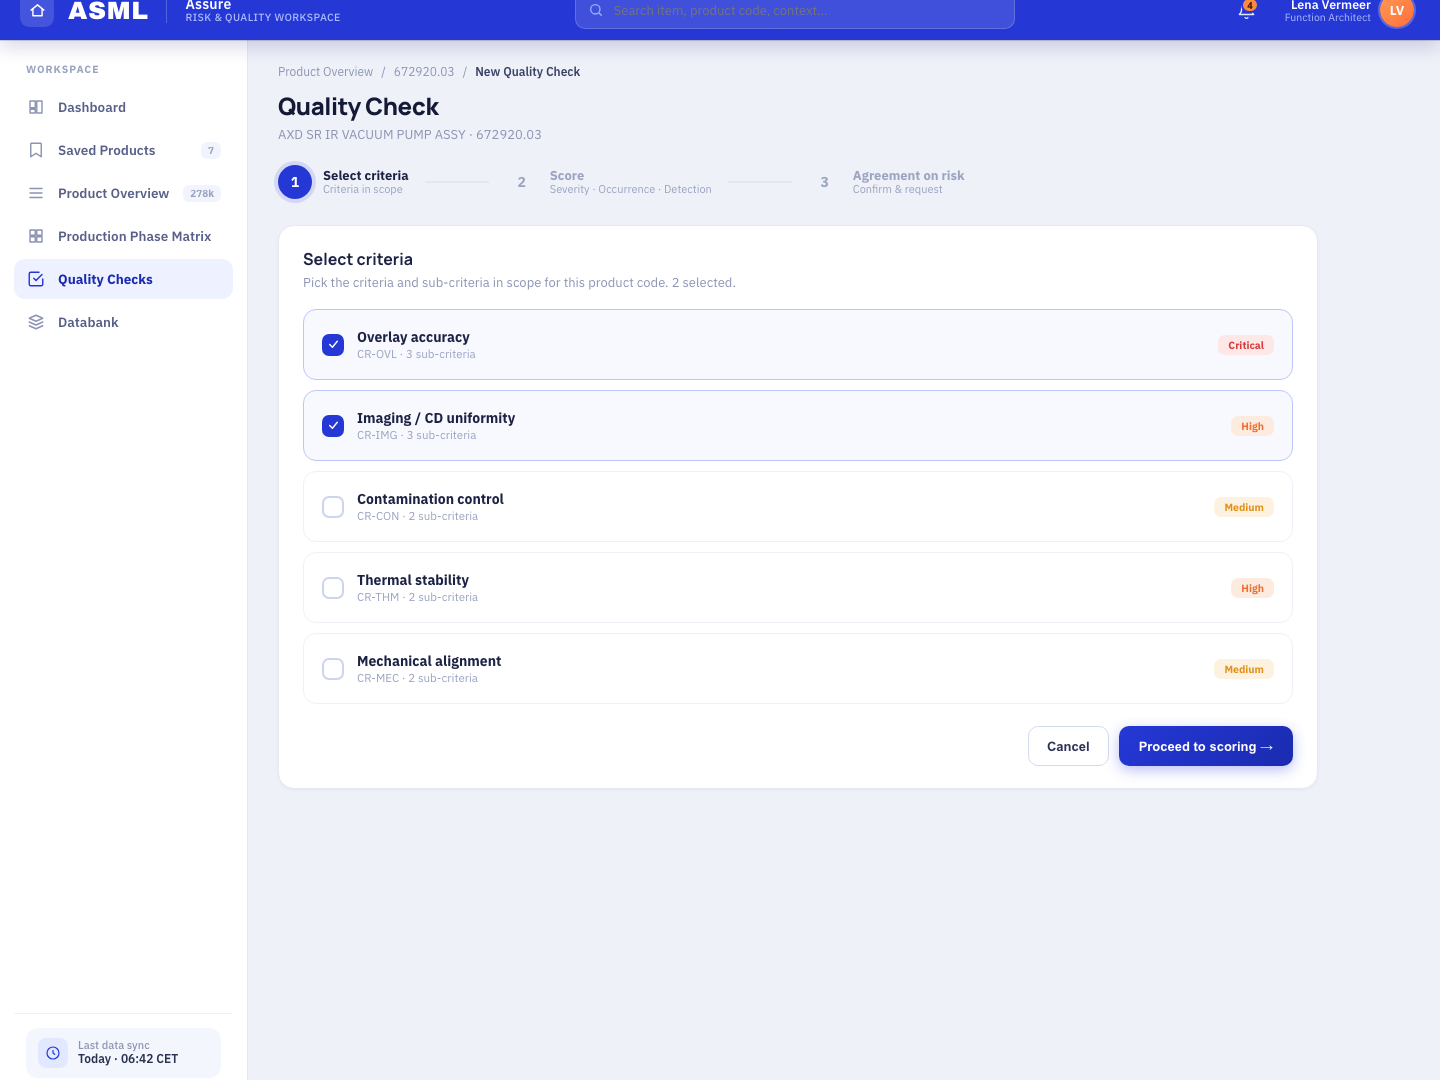Click the Saved Products count badge 7

coord(211,151)
